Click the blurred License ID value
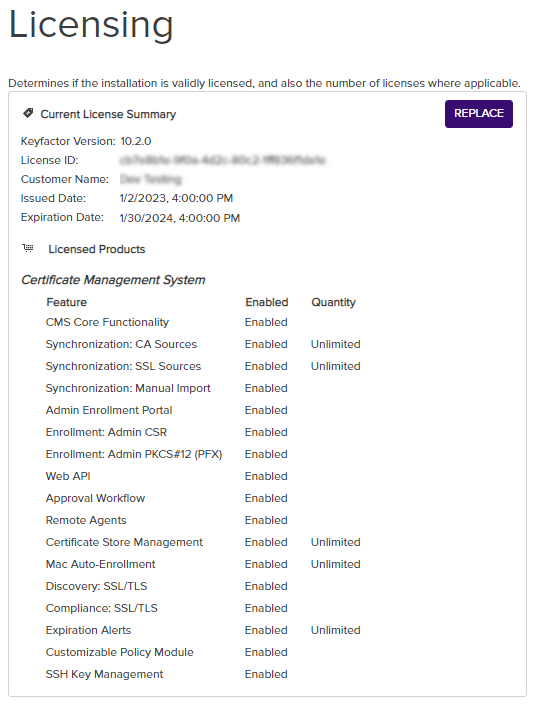Image resolution: width=534 pixels, height=704 pixels. 223,160
